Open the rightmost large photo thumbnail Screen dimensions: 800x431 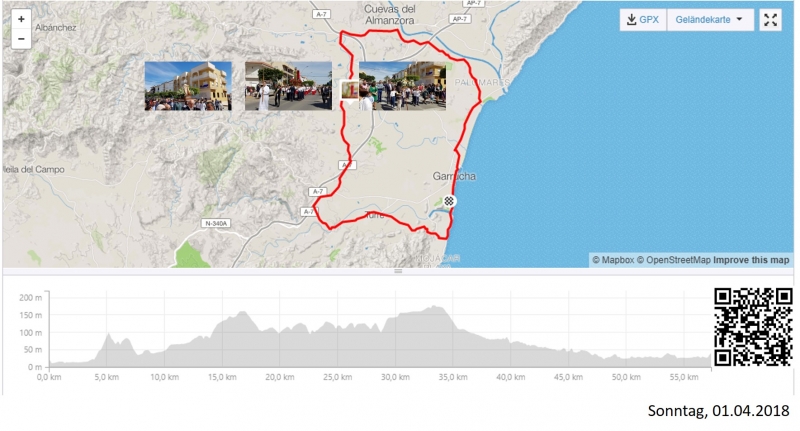click(x=402, y=85)
